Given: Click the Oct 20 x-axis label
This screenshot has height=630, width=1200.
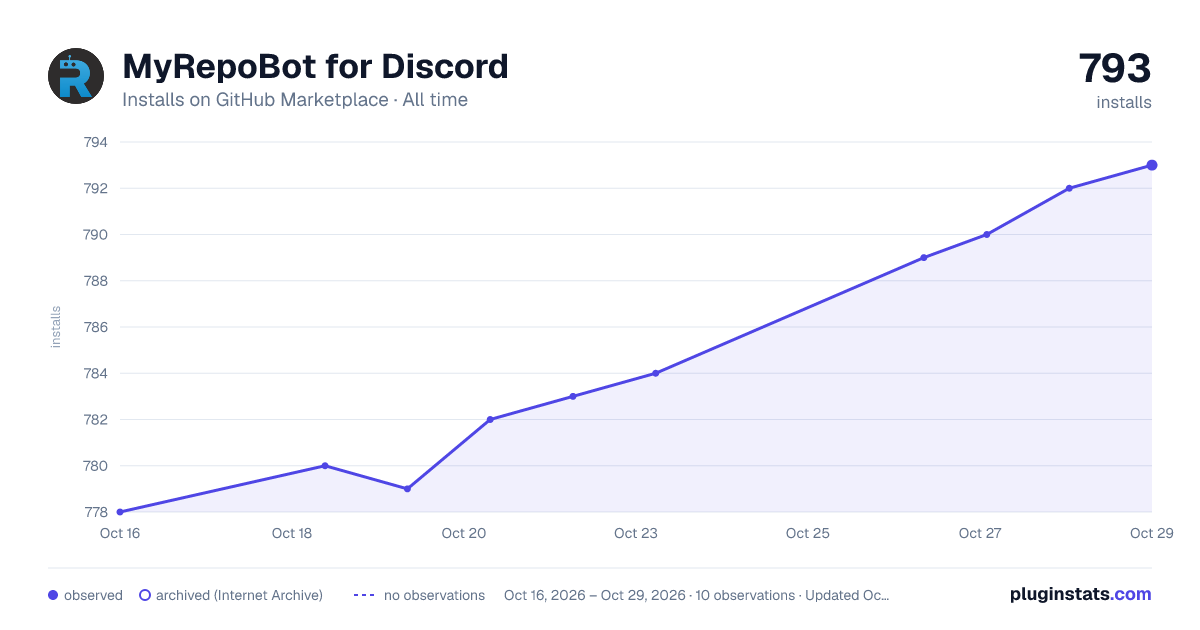Looking at the screenshot, I should [x=464, y=533].
